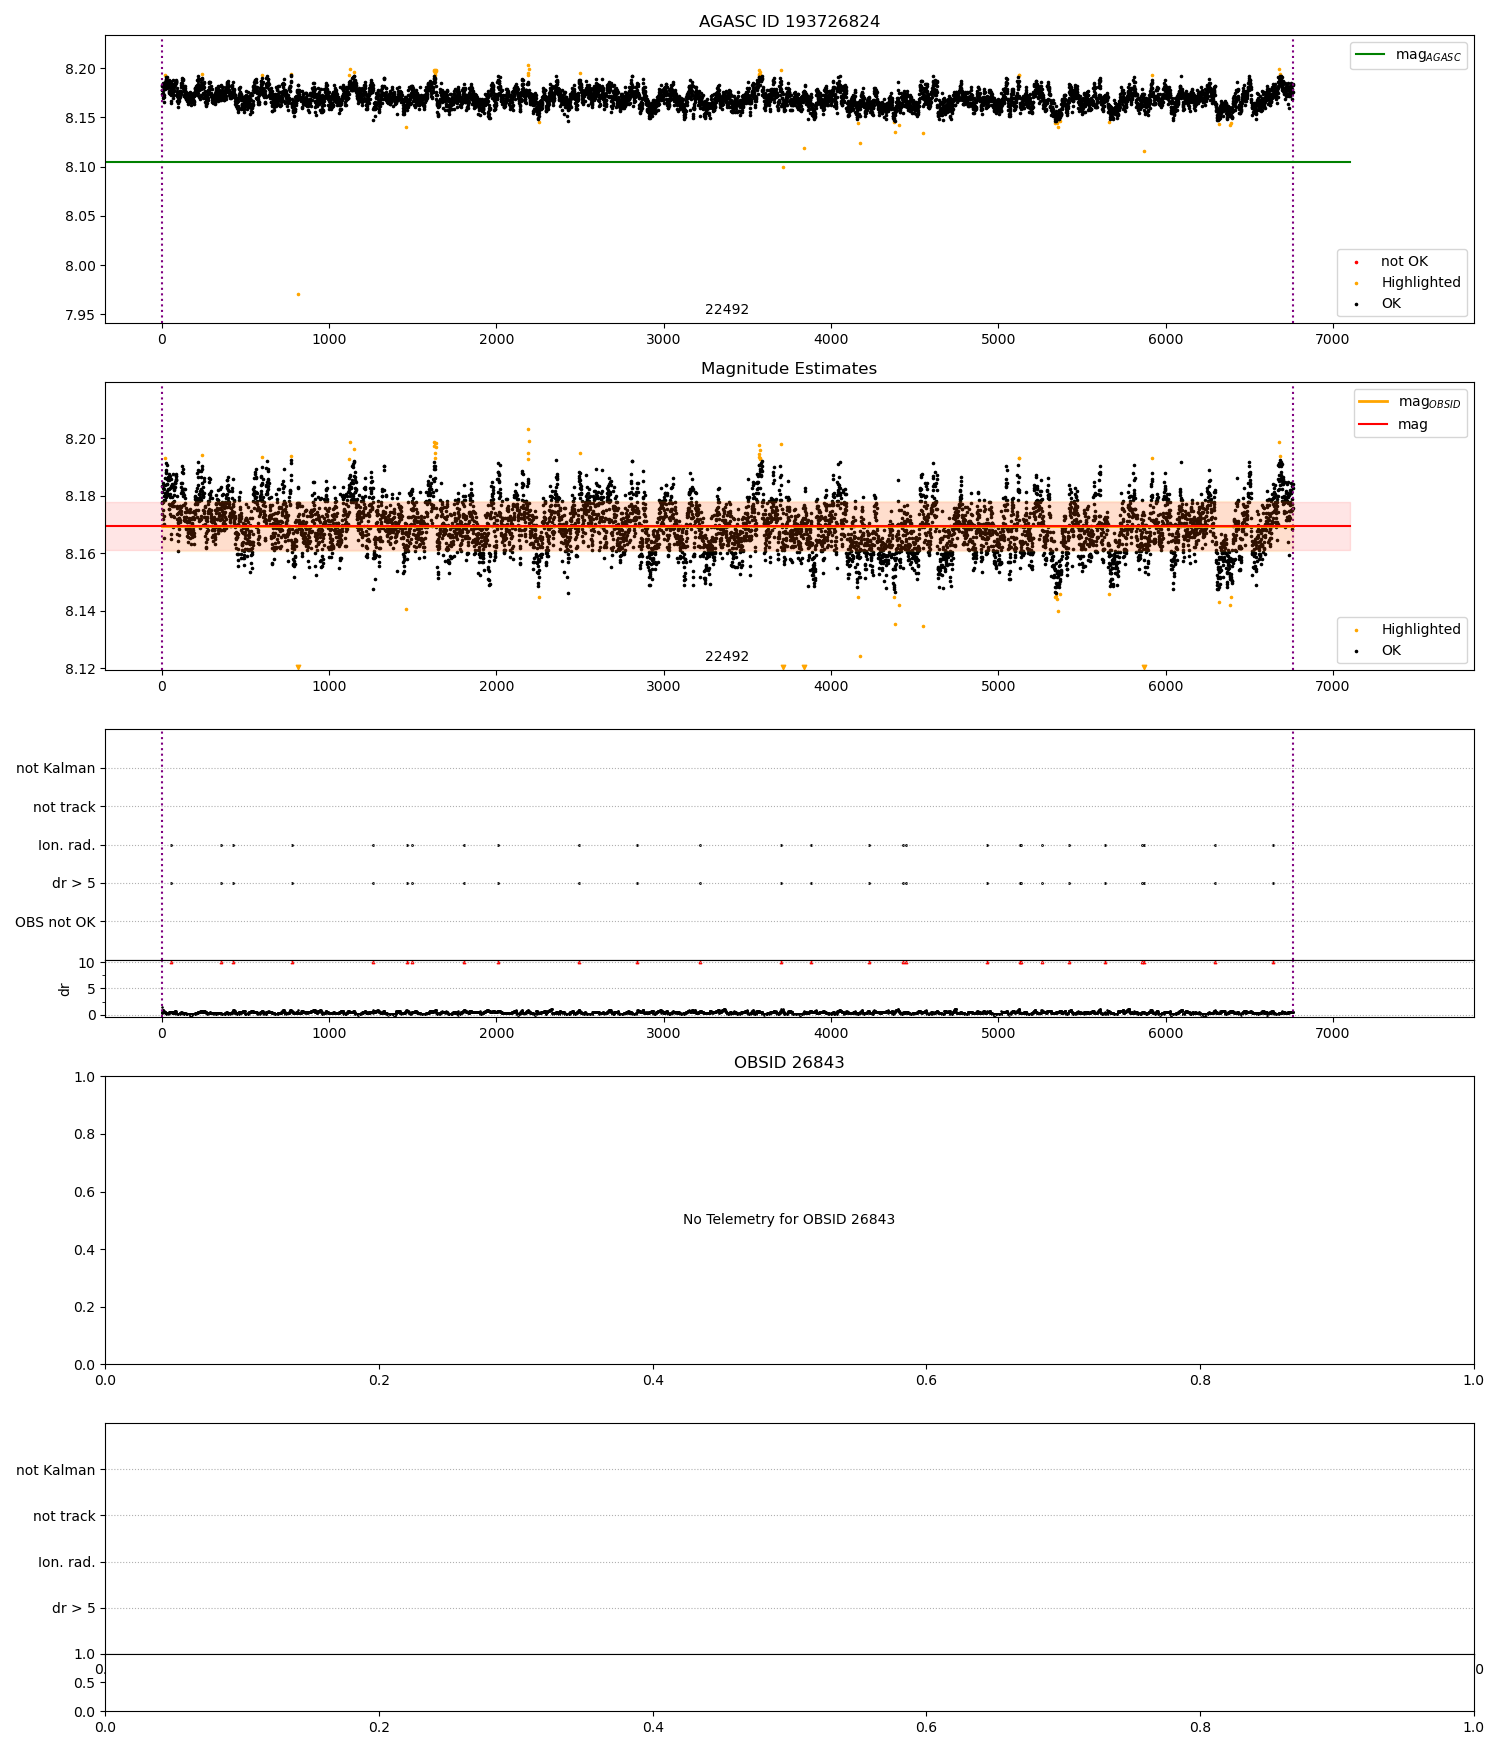Click the mag OBSID legend entry
The image size is (1500, 1750).
[1411, 402]
